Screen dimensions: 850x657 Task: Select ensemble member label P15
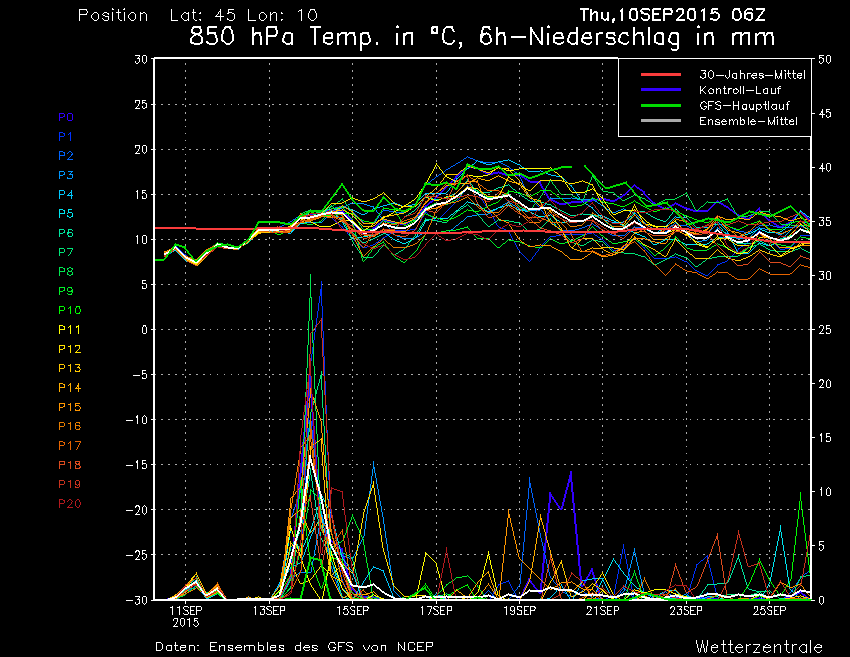click(69, 407)
